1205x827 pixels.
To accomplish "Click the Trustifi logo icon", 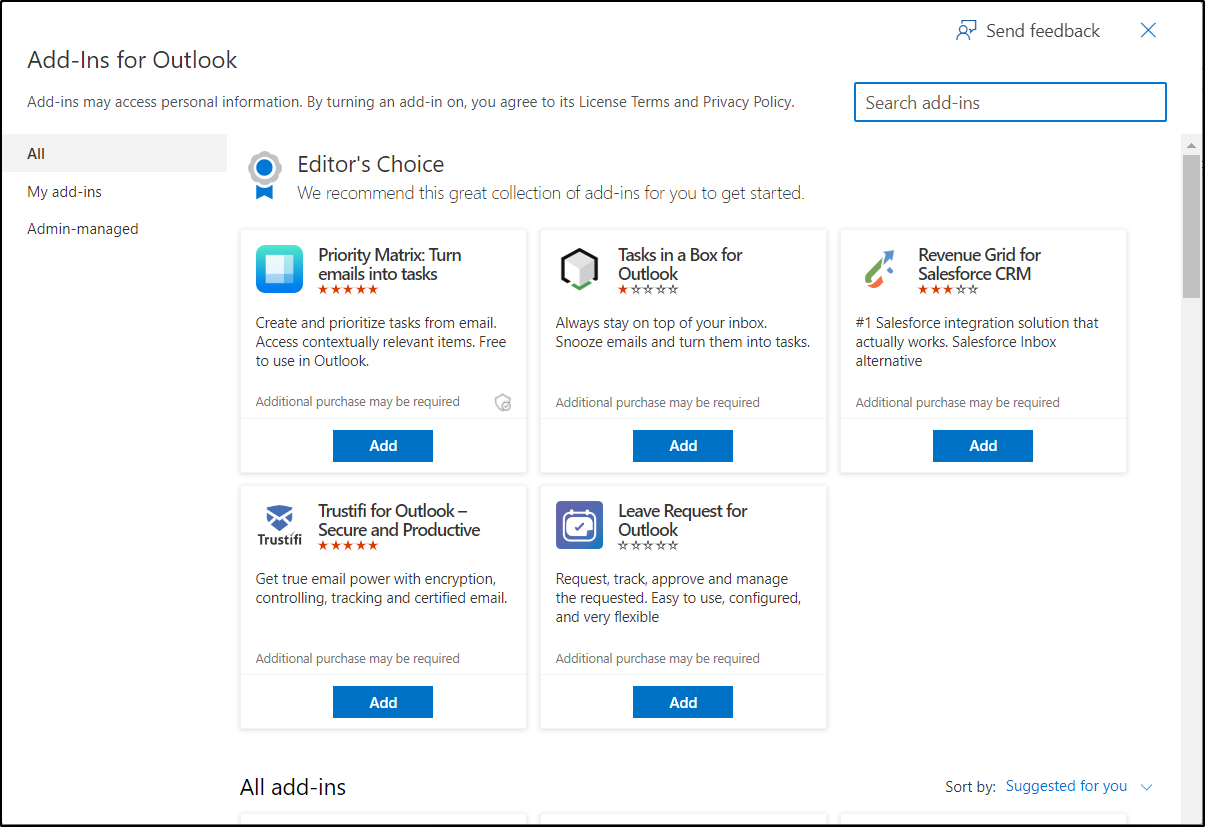I will click(x=279, y=525).
